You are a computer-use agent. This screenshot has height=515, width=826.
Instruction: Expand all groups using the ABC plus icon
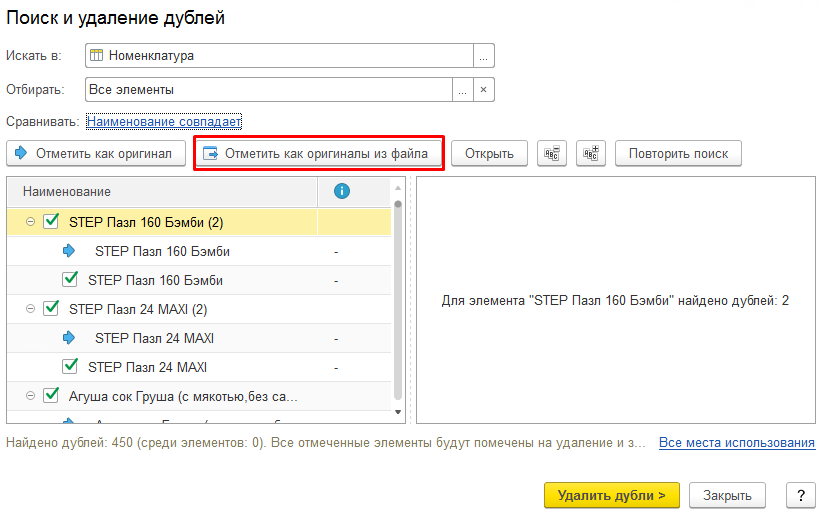(x=592, y=154)
